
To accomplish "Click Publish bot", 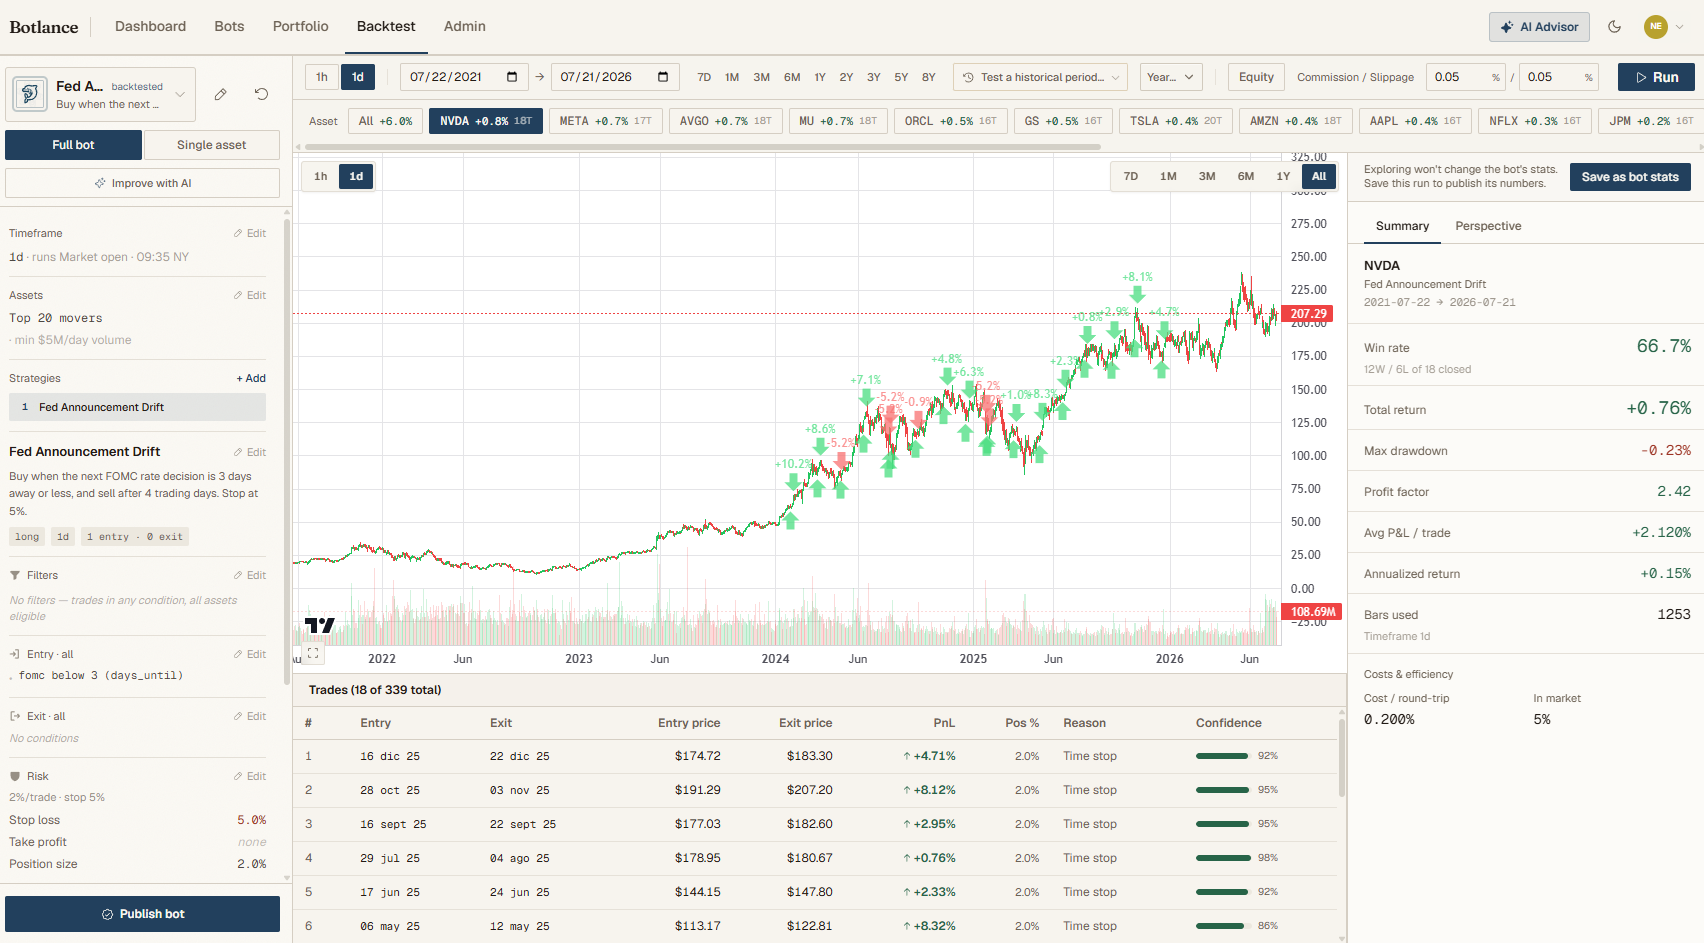I will pyautogui.click(x=142, y=914).
